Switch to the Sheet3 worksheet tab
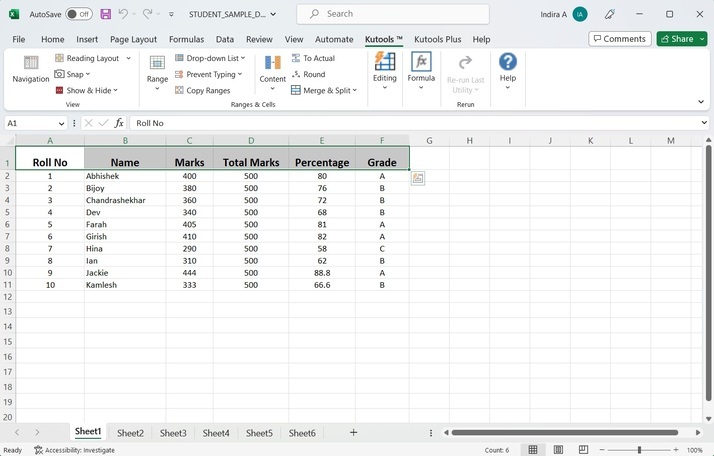 pos(173,433)
